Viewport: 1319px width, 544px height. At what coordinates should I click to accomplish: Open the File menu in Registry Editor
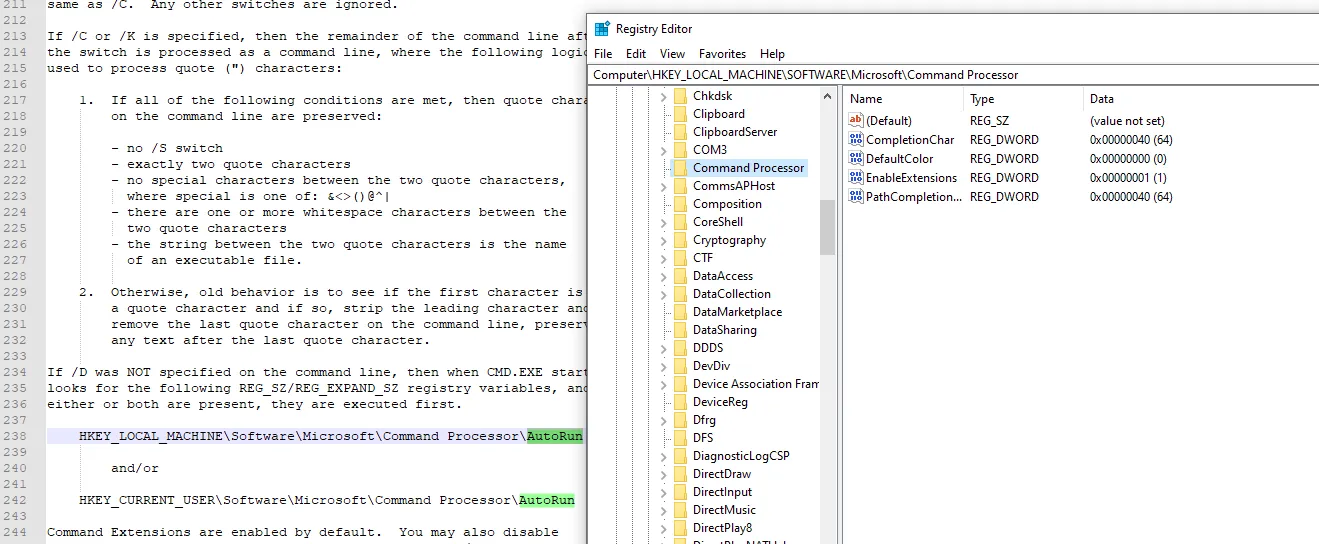[603, 54]
